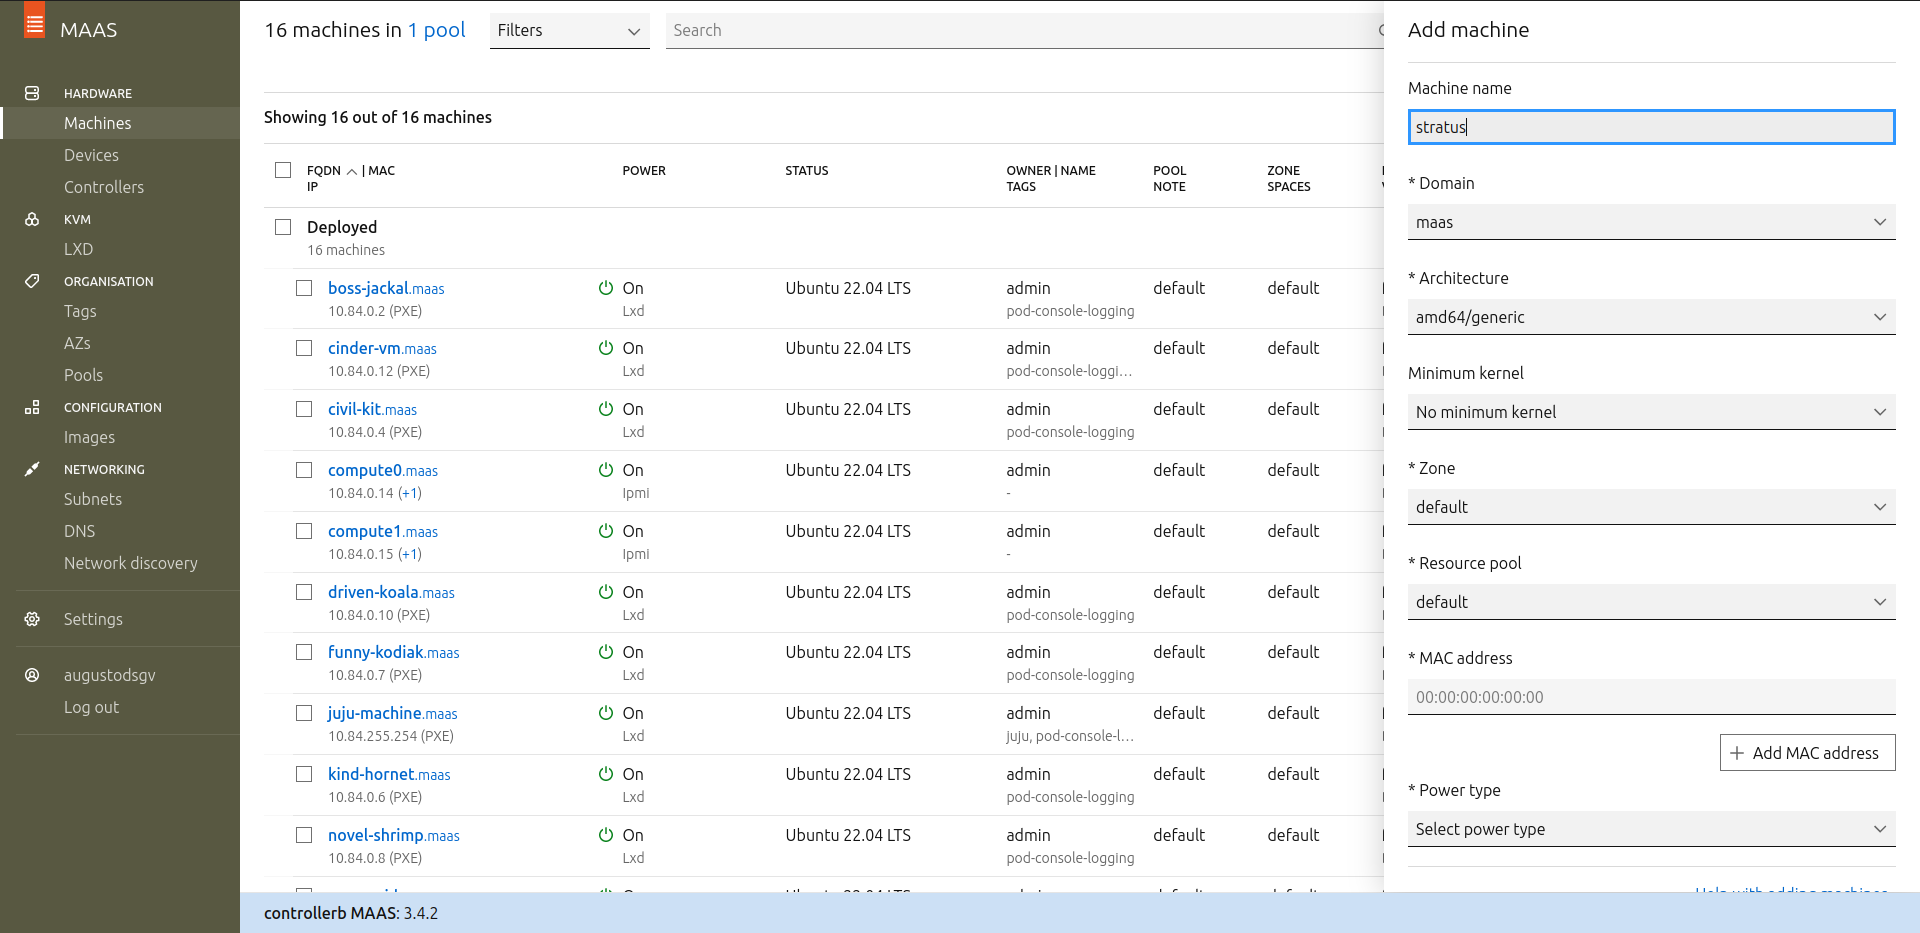Open DNS under Networking
1920x933 pixels.
point(79,531)
